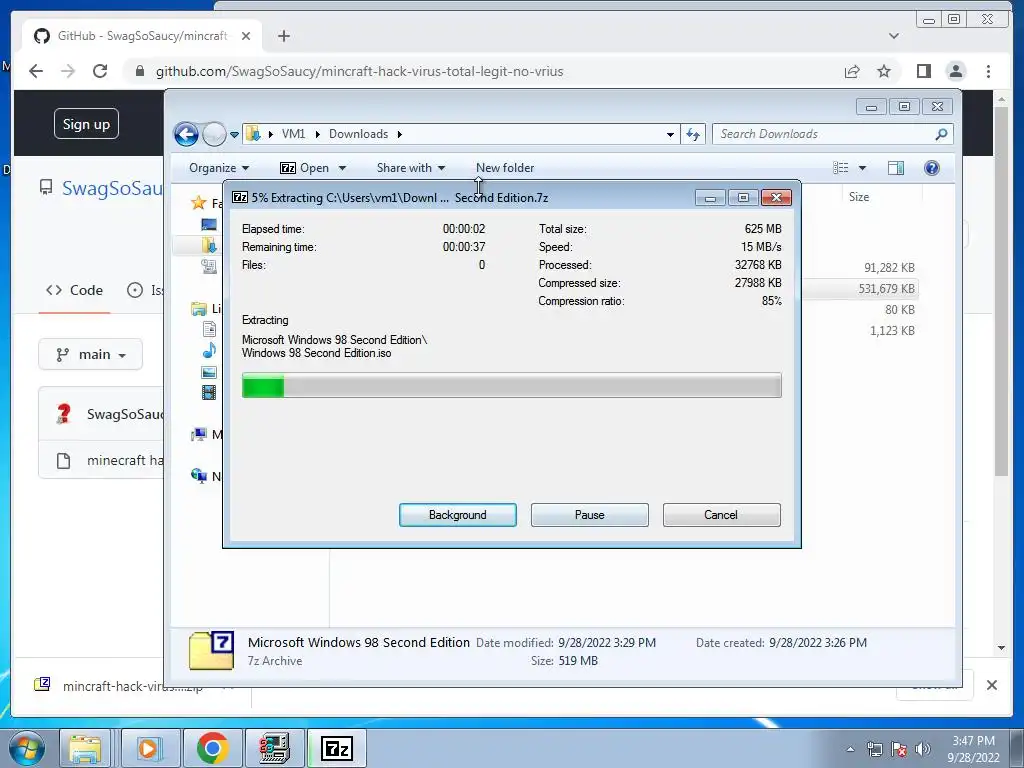Select the Recent Places icon in navigation pane
Screen dimensions: 1024x768
tap(209, 266)
